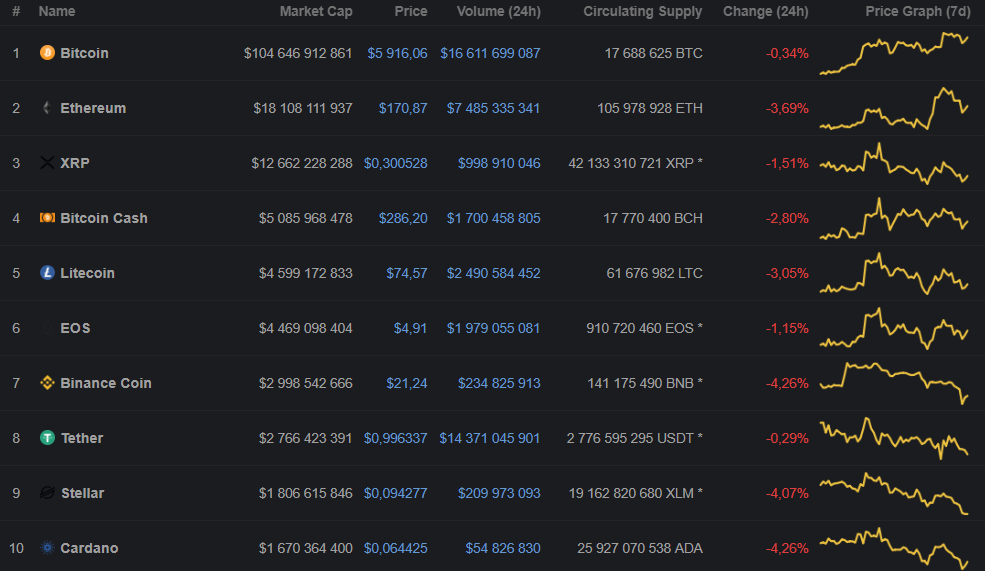Screen dimensions: 985x571
Task: Open the Ethereum name link
Action: (93, 108)
